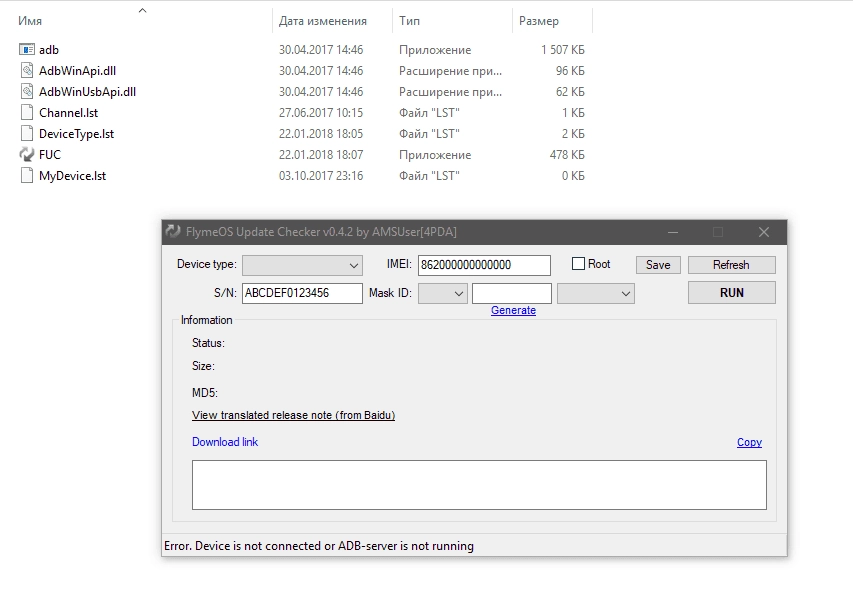
Task: Sort by the Имя column header
Action: 30,21
